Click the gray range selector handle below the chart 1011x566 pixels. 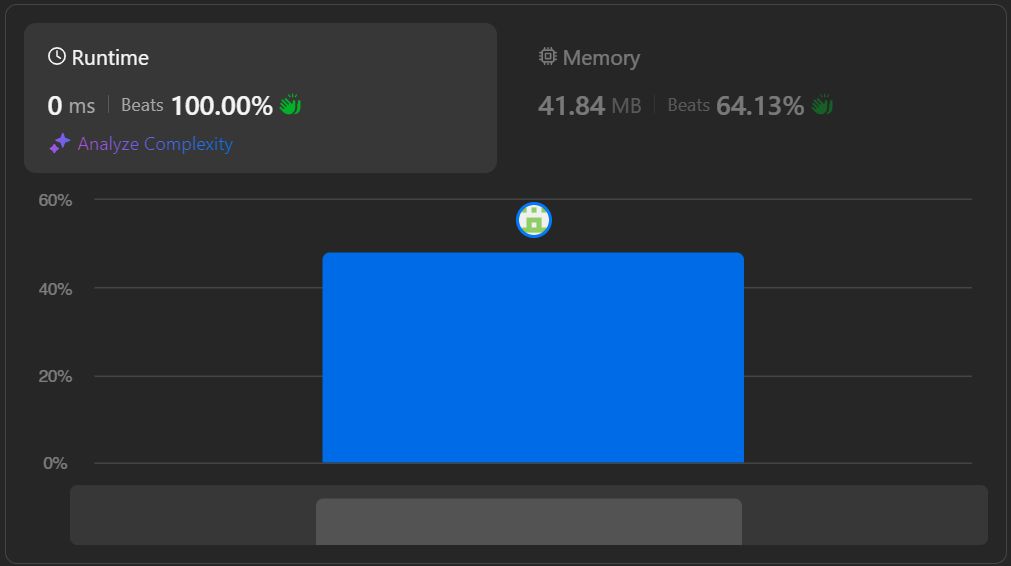pos(529,521)
